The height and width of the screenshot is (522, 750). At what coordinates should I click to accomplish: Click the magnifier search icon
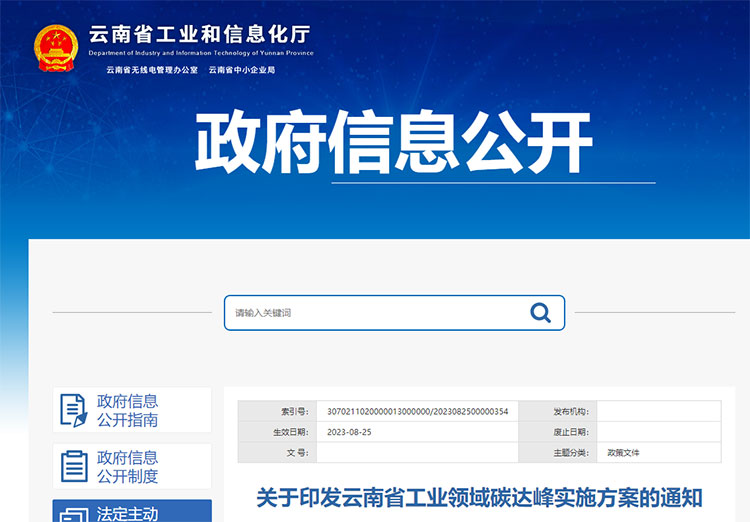(540, 313)
